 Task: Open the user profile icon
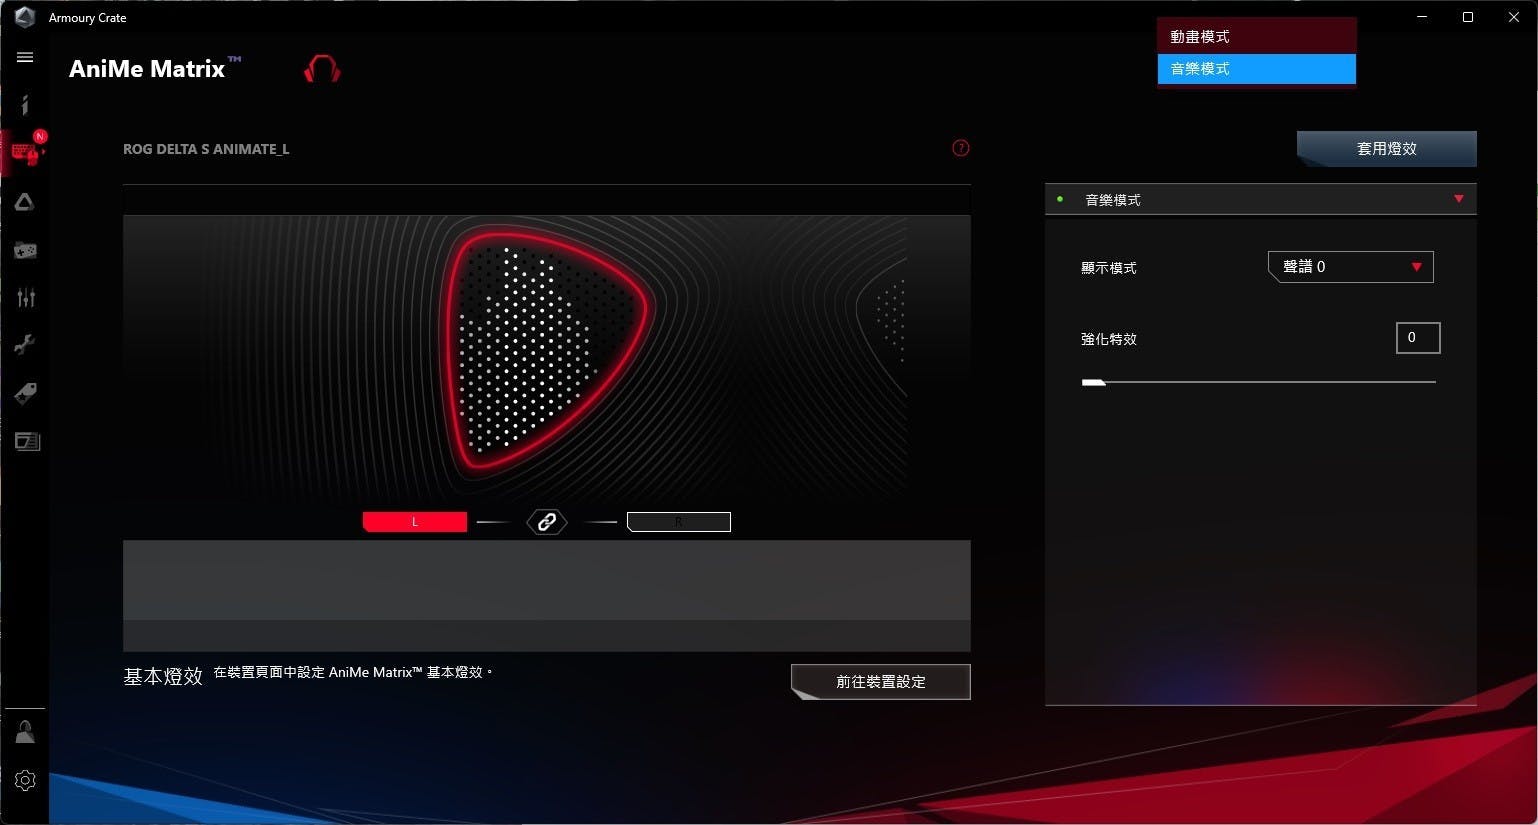25,733
